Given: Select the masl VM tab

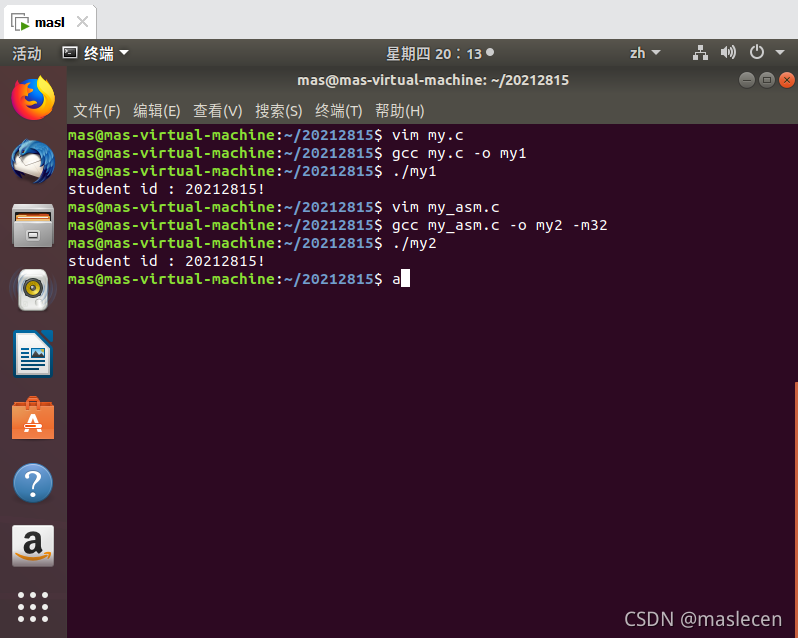Looking at the screenshot, I should tap(50, 22).
